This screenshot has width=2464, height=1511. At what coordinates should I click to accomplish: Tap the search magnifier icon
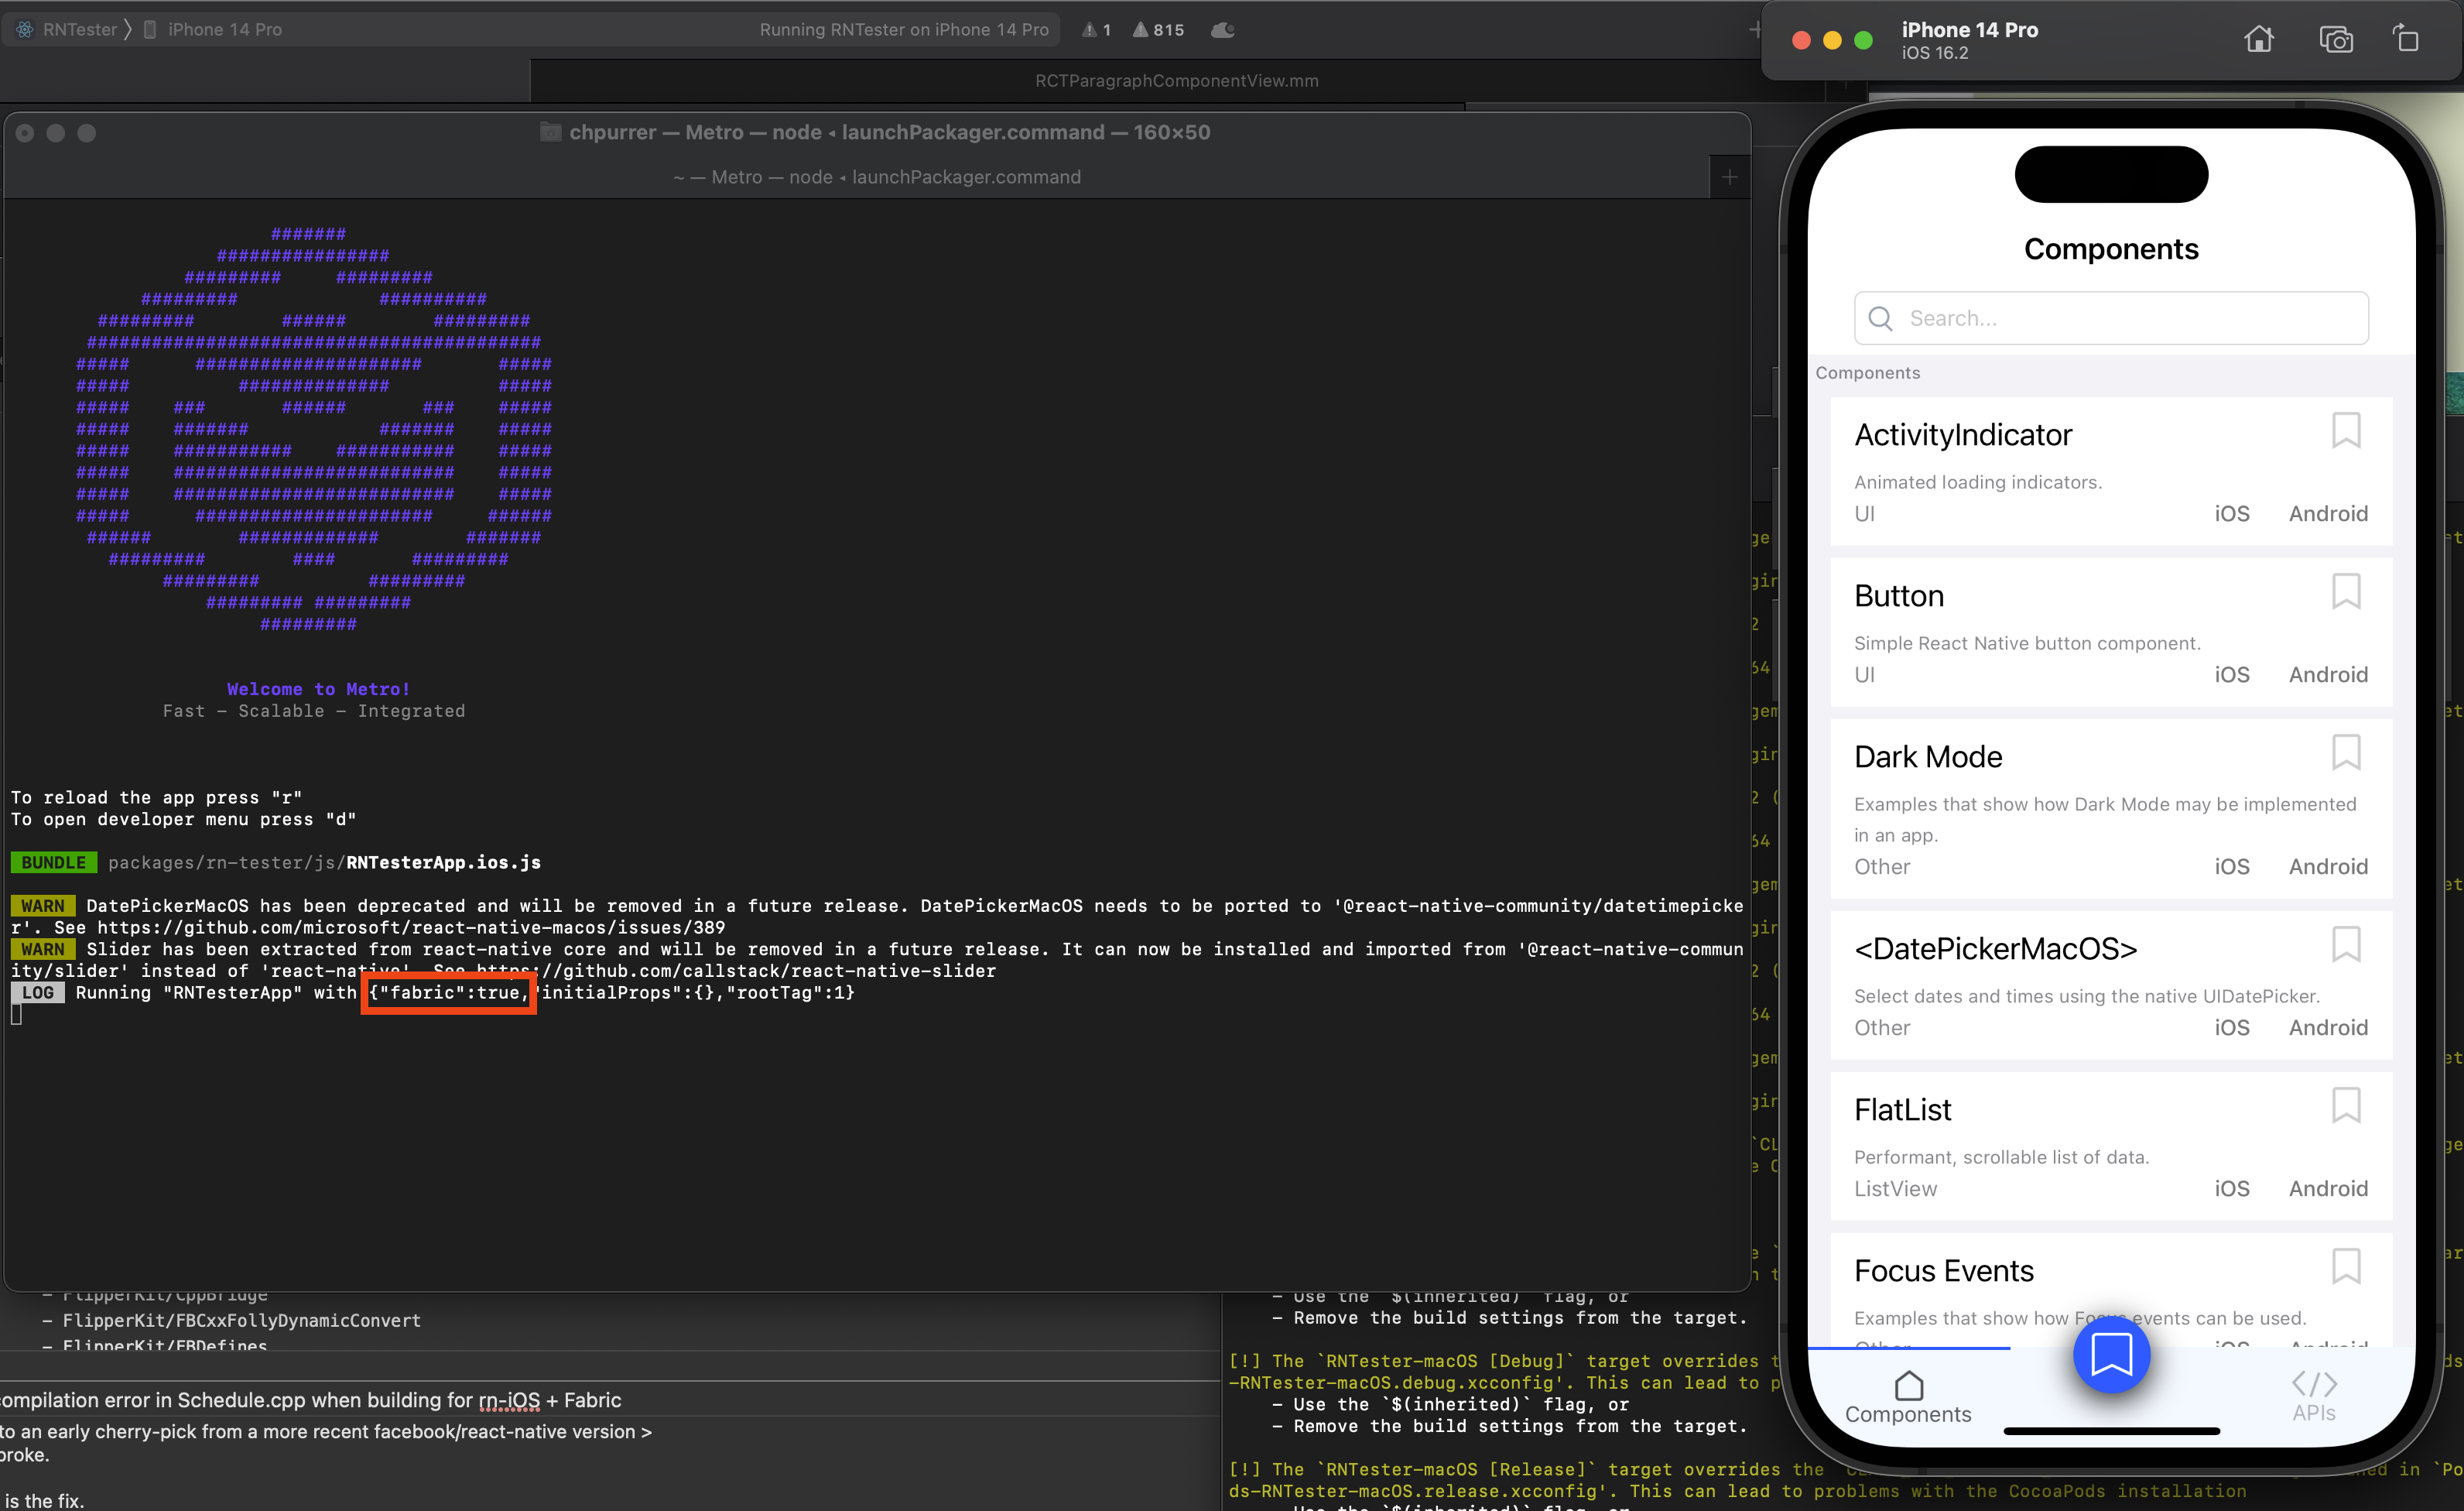point(1880,318)
